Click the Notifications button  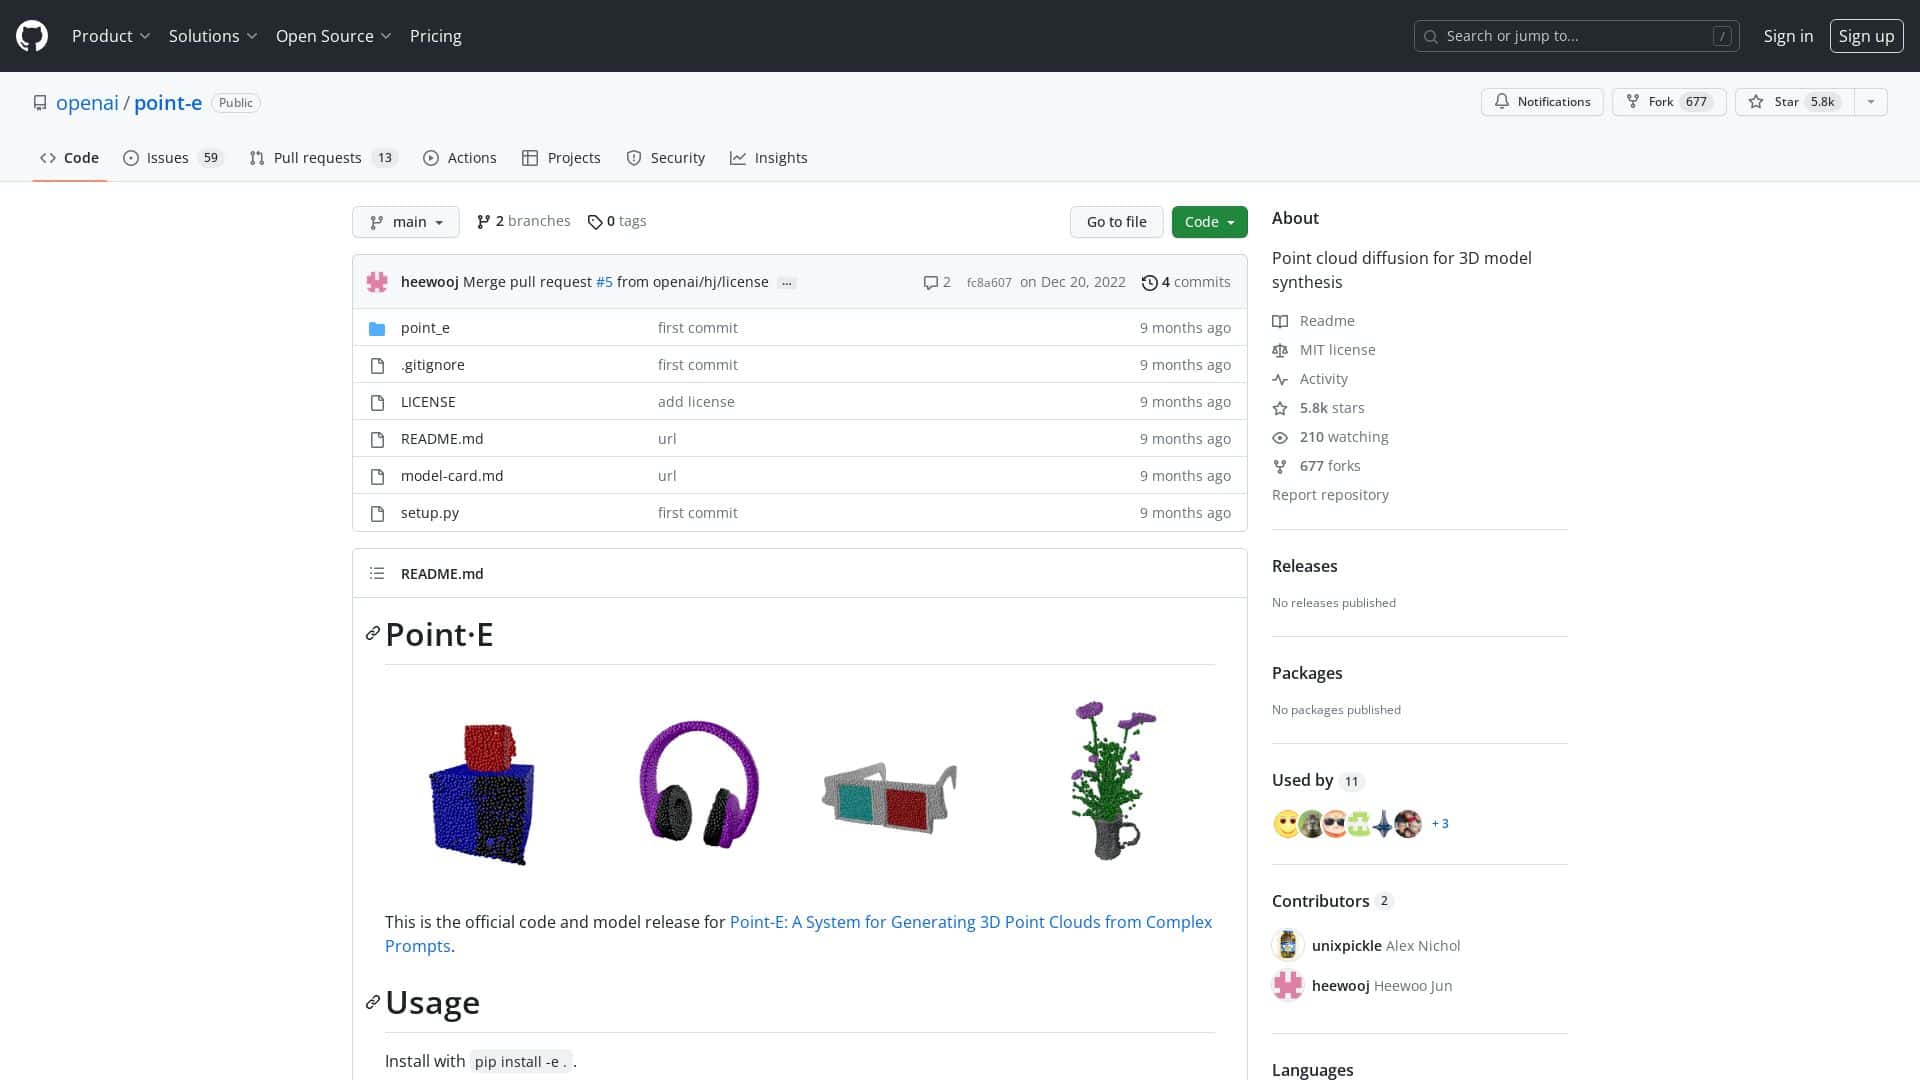pos(1542,102)
